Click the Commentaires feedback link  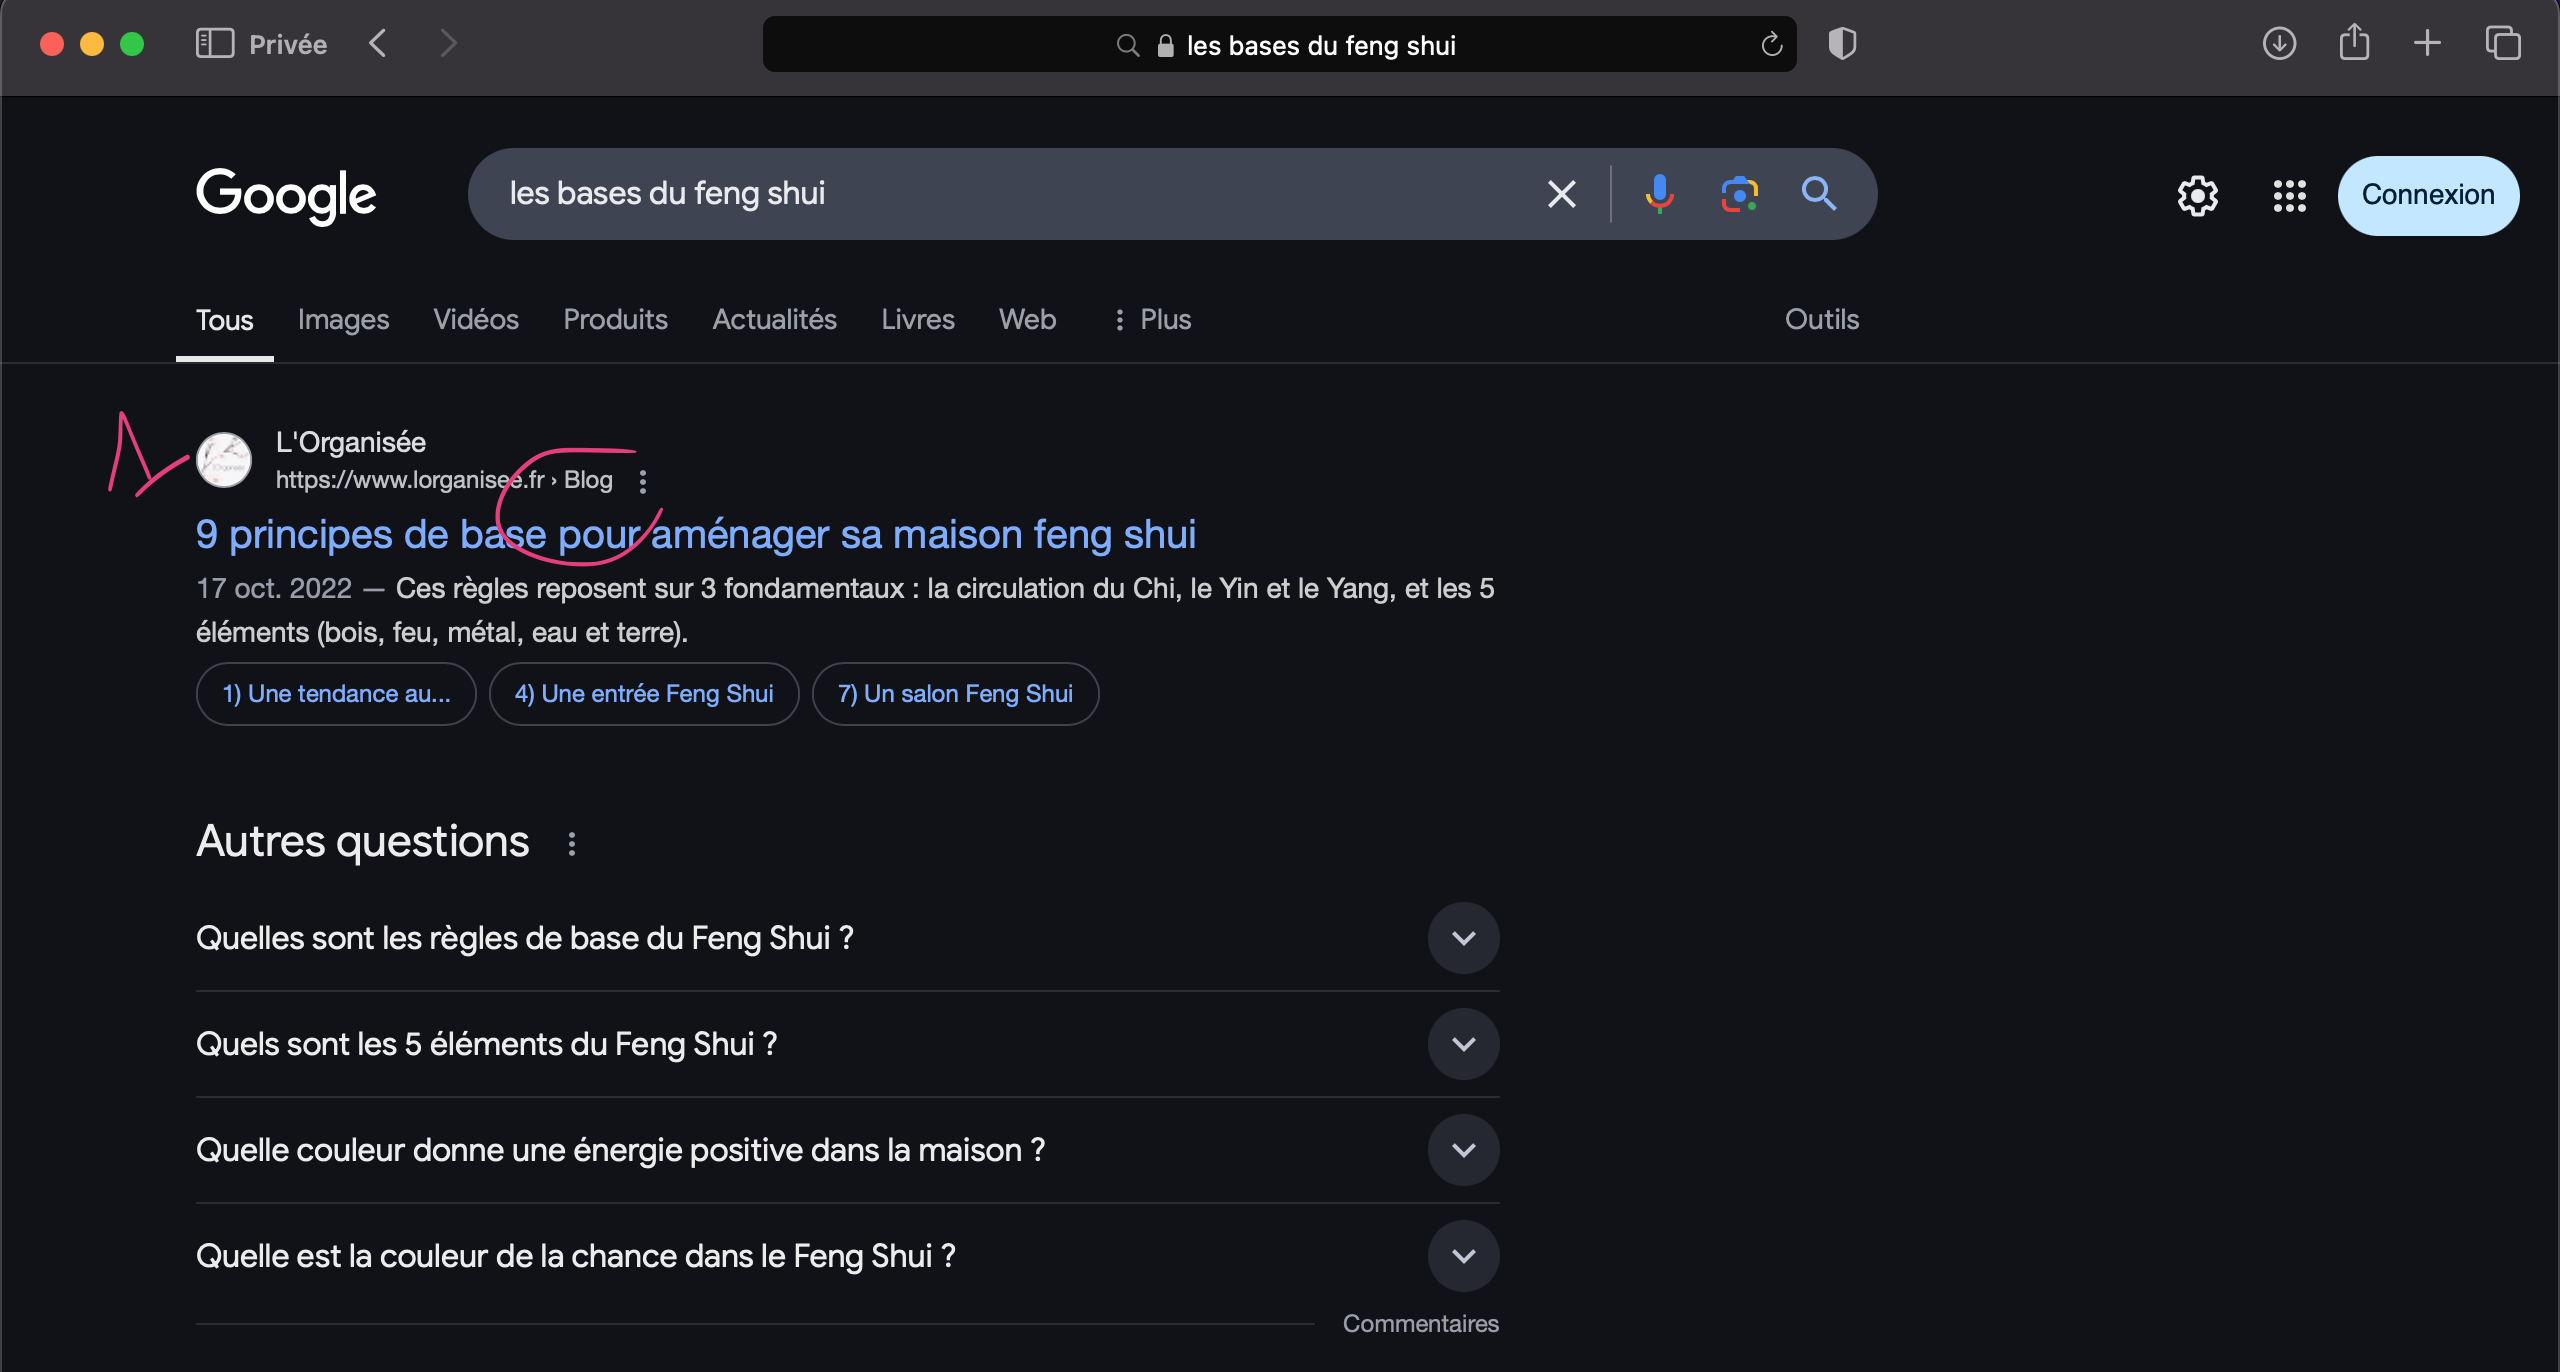1420,1324
